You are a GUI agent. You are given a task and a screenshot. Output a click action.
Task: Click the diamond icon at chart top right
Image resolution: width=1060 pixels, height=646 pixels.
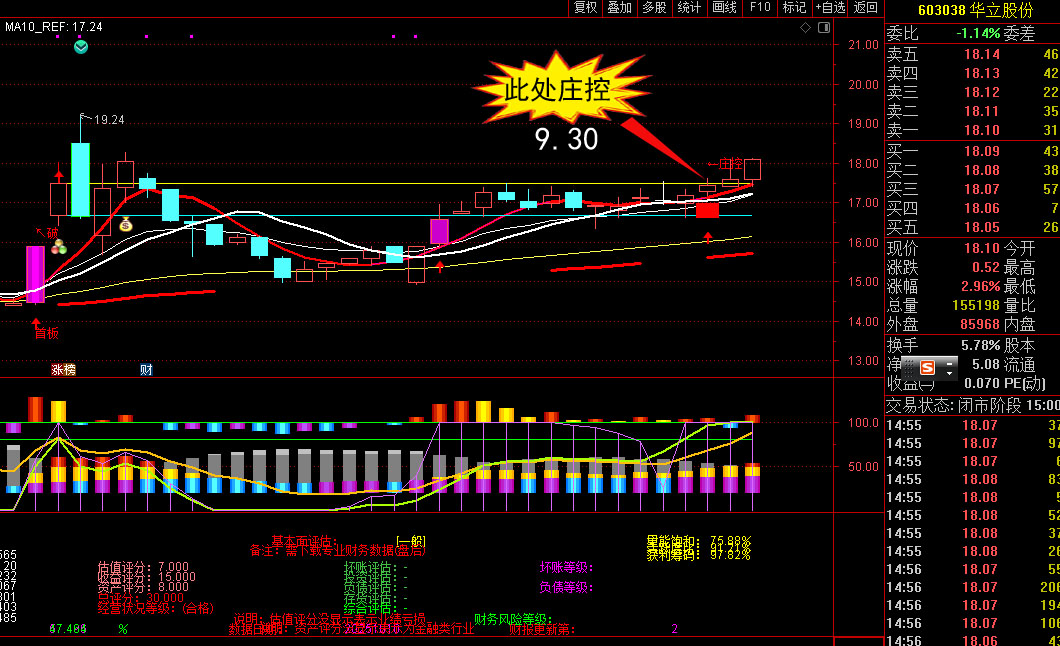[x=806, y=29]
